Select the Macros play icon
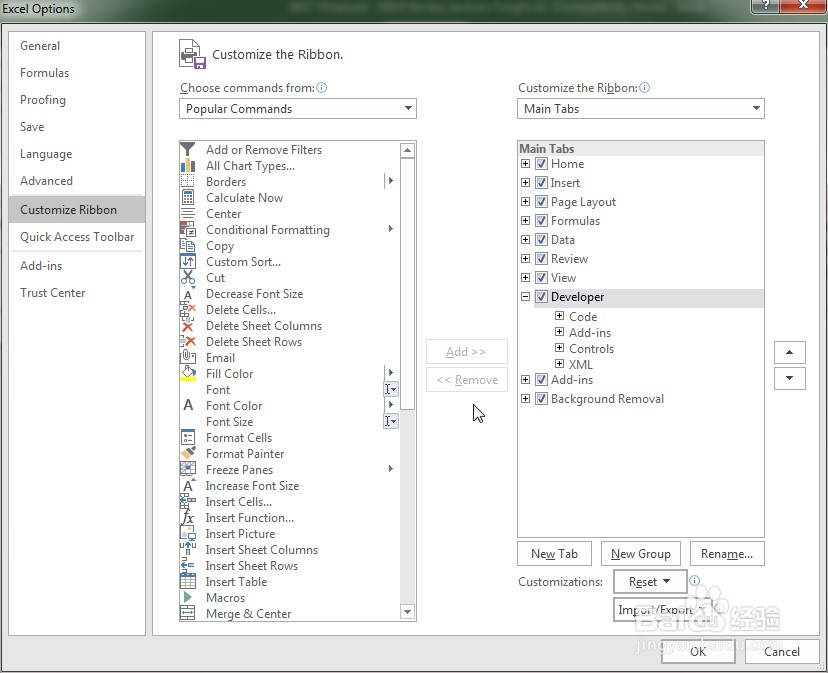This screenshot has height=673, width=828. (187, 597)
